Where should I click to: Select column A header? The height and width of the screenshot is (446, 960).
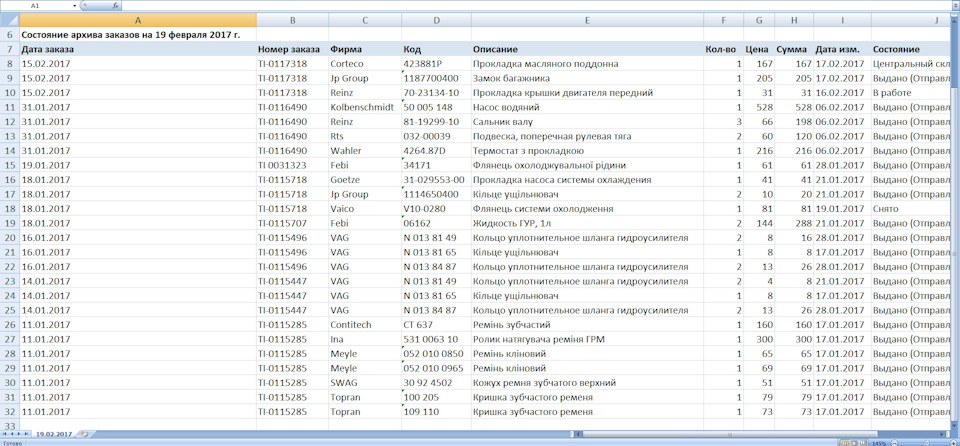(138, 20)
